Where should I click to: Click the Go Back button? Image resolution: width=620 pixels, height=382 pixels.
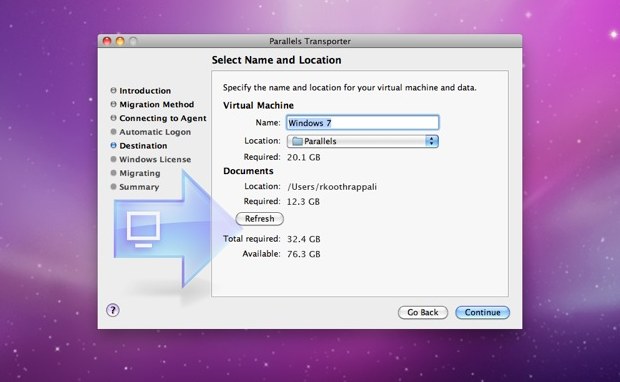click(423, 312)
